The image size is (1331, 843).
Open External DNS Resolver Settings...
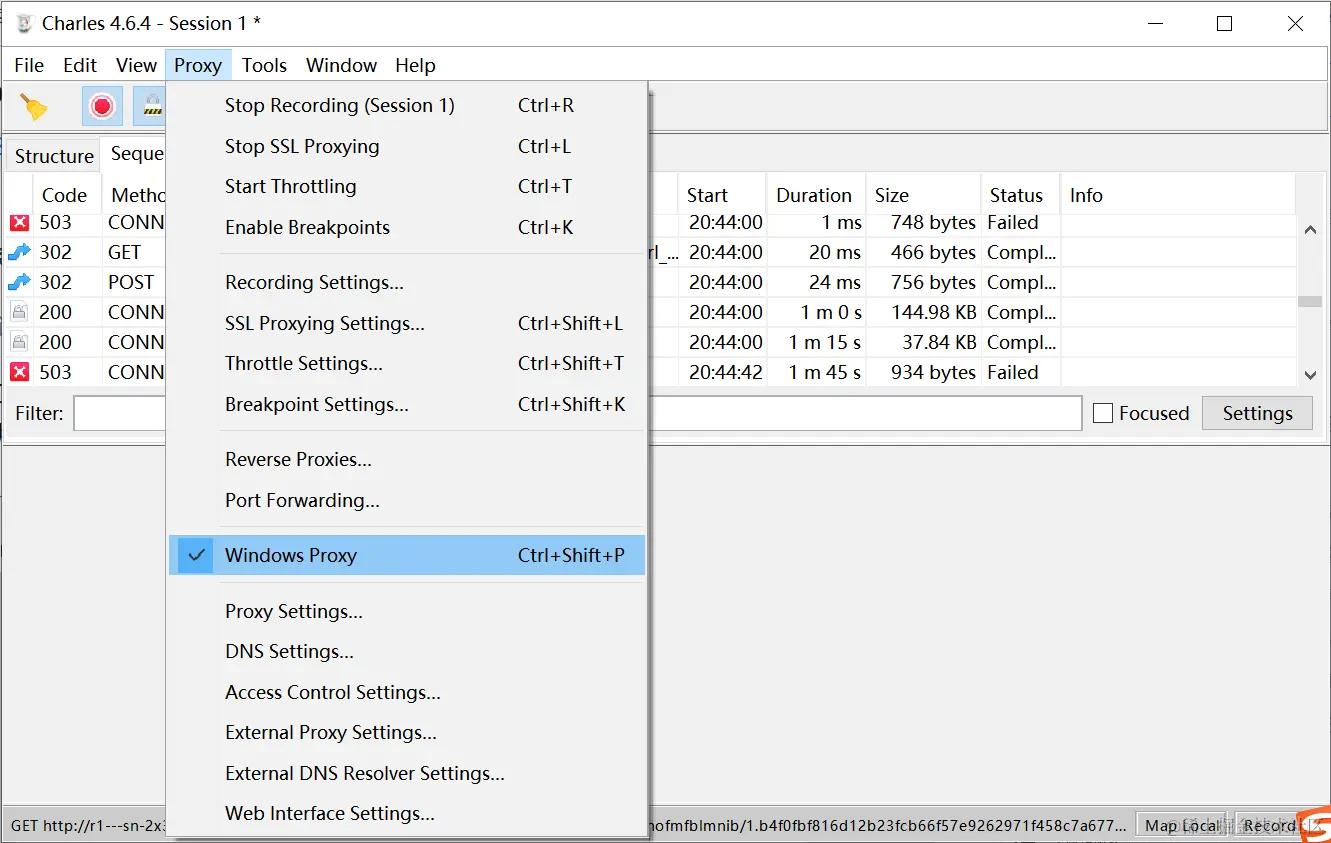click(407, 773)
